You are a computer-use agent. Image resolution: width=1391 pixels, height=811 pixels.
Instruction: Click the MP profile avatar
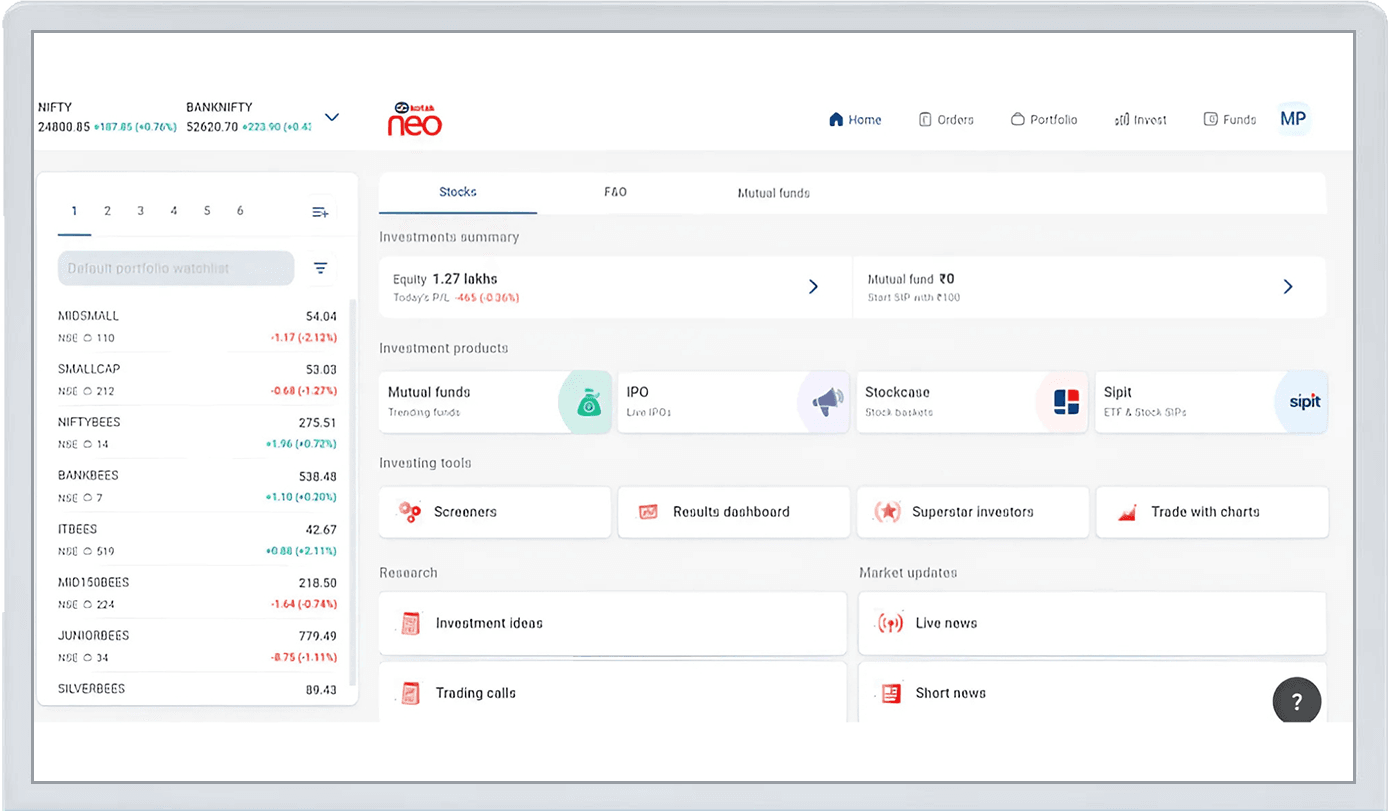(1292, 119)
